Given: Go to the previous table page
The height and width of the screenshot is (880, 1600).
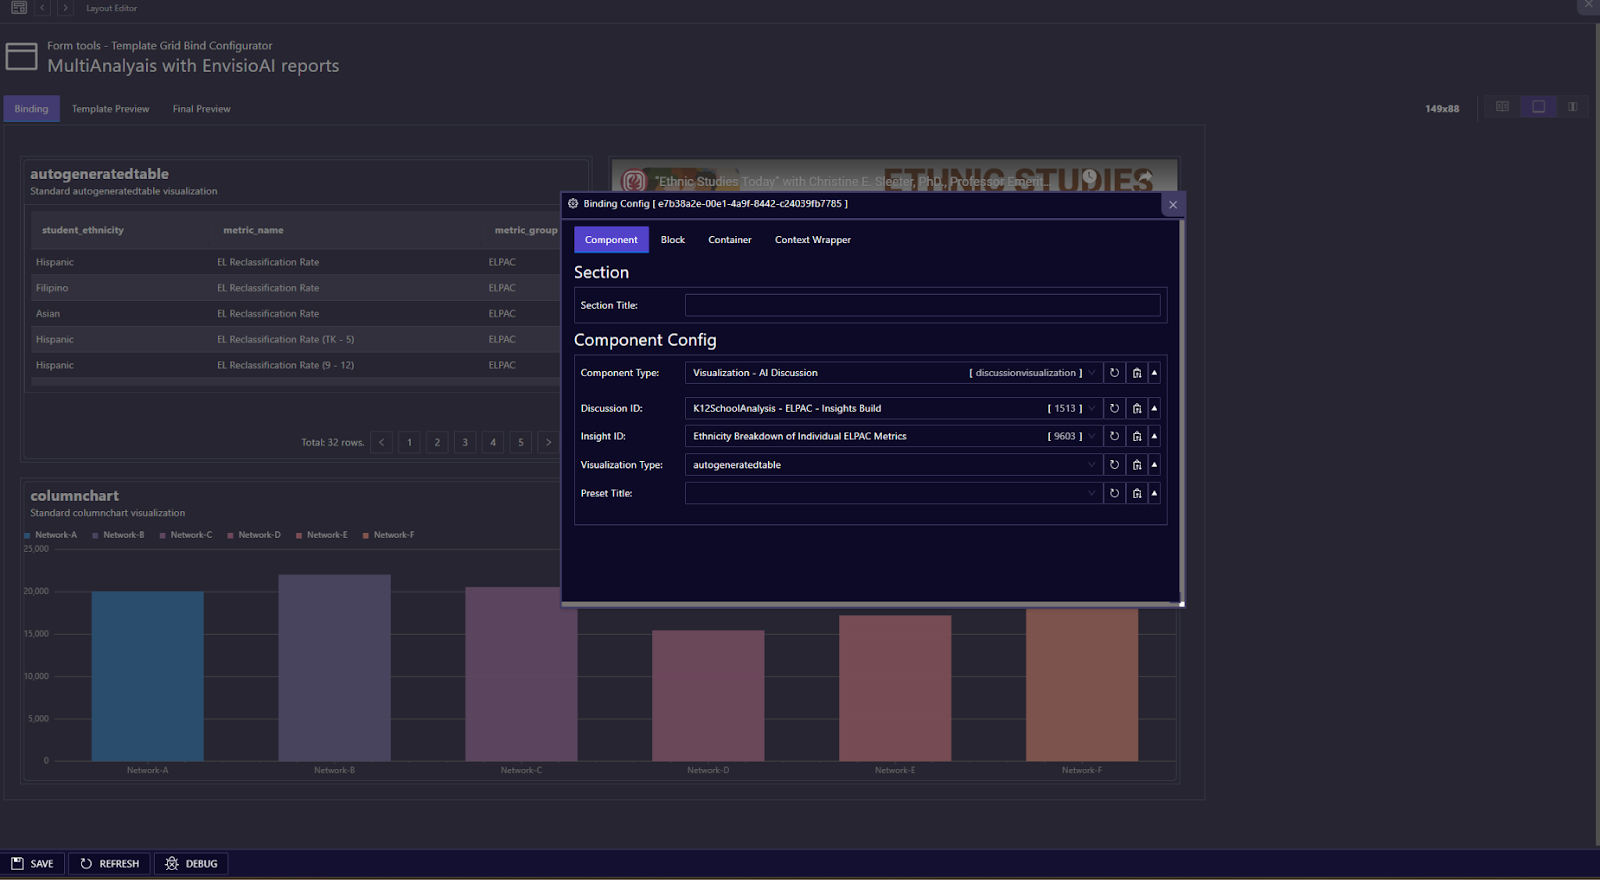Looking at the screenshot, I should tap(381, 442).
